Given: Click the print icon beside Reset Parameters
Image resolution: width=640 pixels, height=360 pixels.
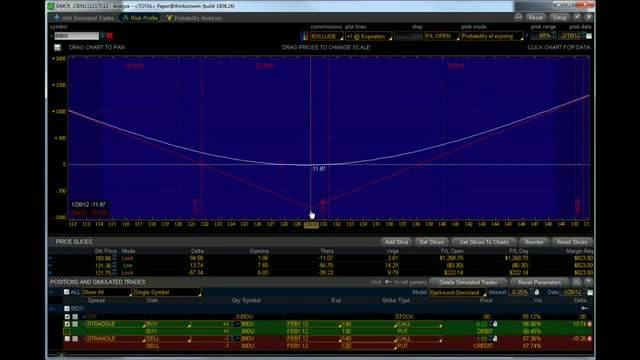Looking at the screenshot, I should (577, 282).
